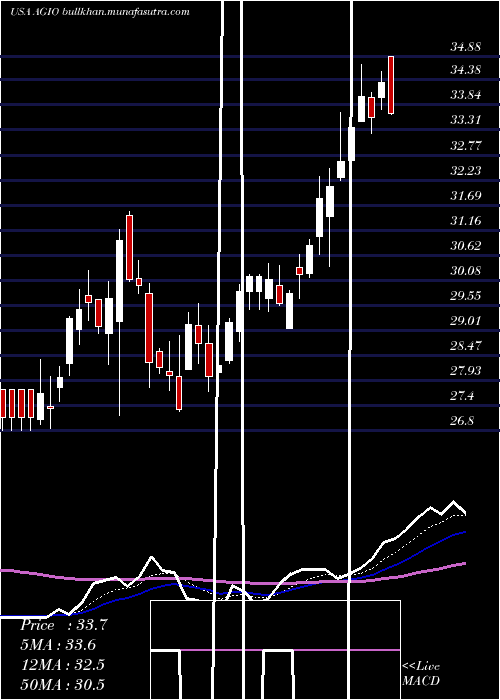Click the tall red candlestick peaking near 31.4
This screenshot has height=700, width=500.
(129, 247)
